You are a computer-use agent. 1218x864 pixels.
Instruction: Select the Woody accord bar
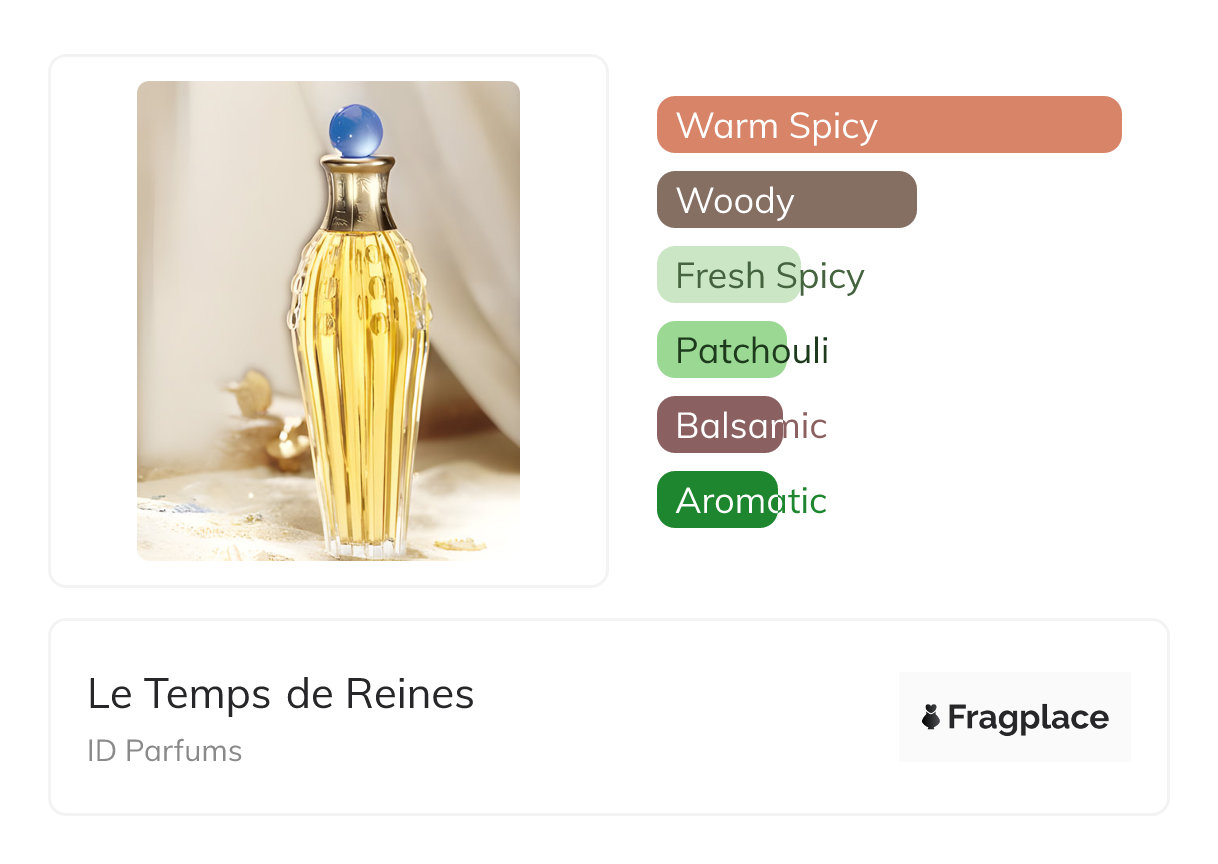click(786, 200)
